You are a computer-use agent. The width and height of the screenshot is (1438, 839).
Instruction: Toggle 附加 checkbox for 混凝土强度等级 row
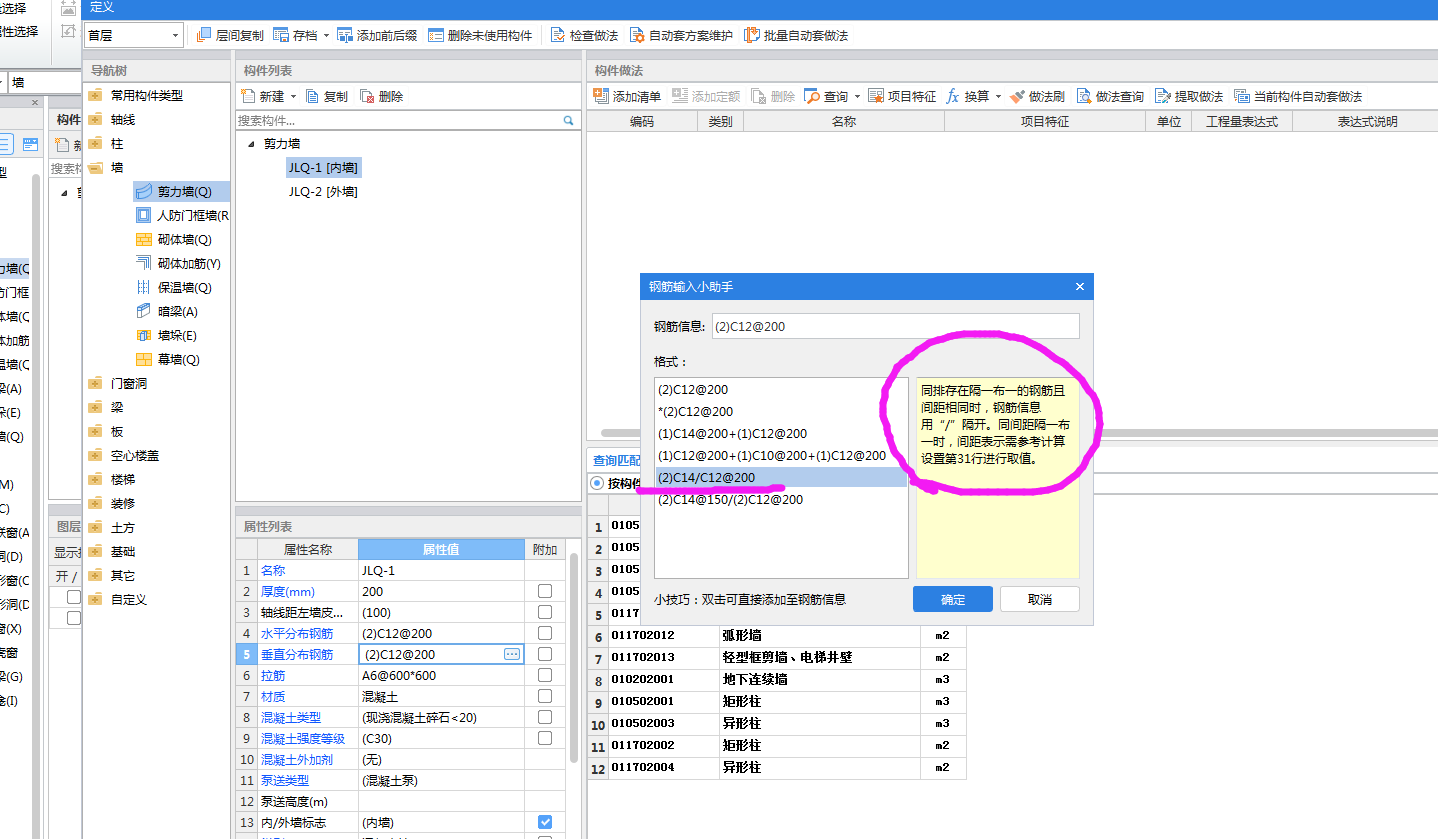click(545, 738)
